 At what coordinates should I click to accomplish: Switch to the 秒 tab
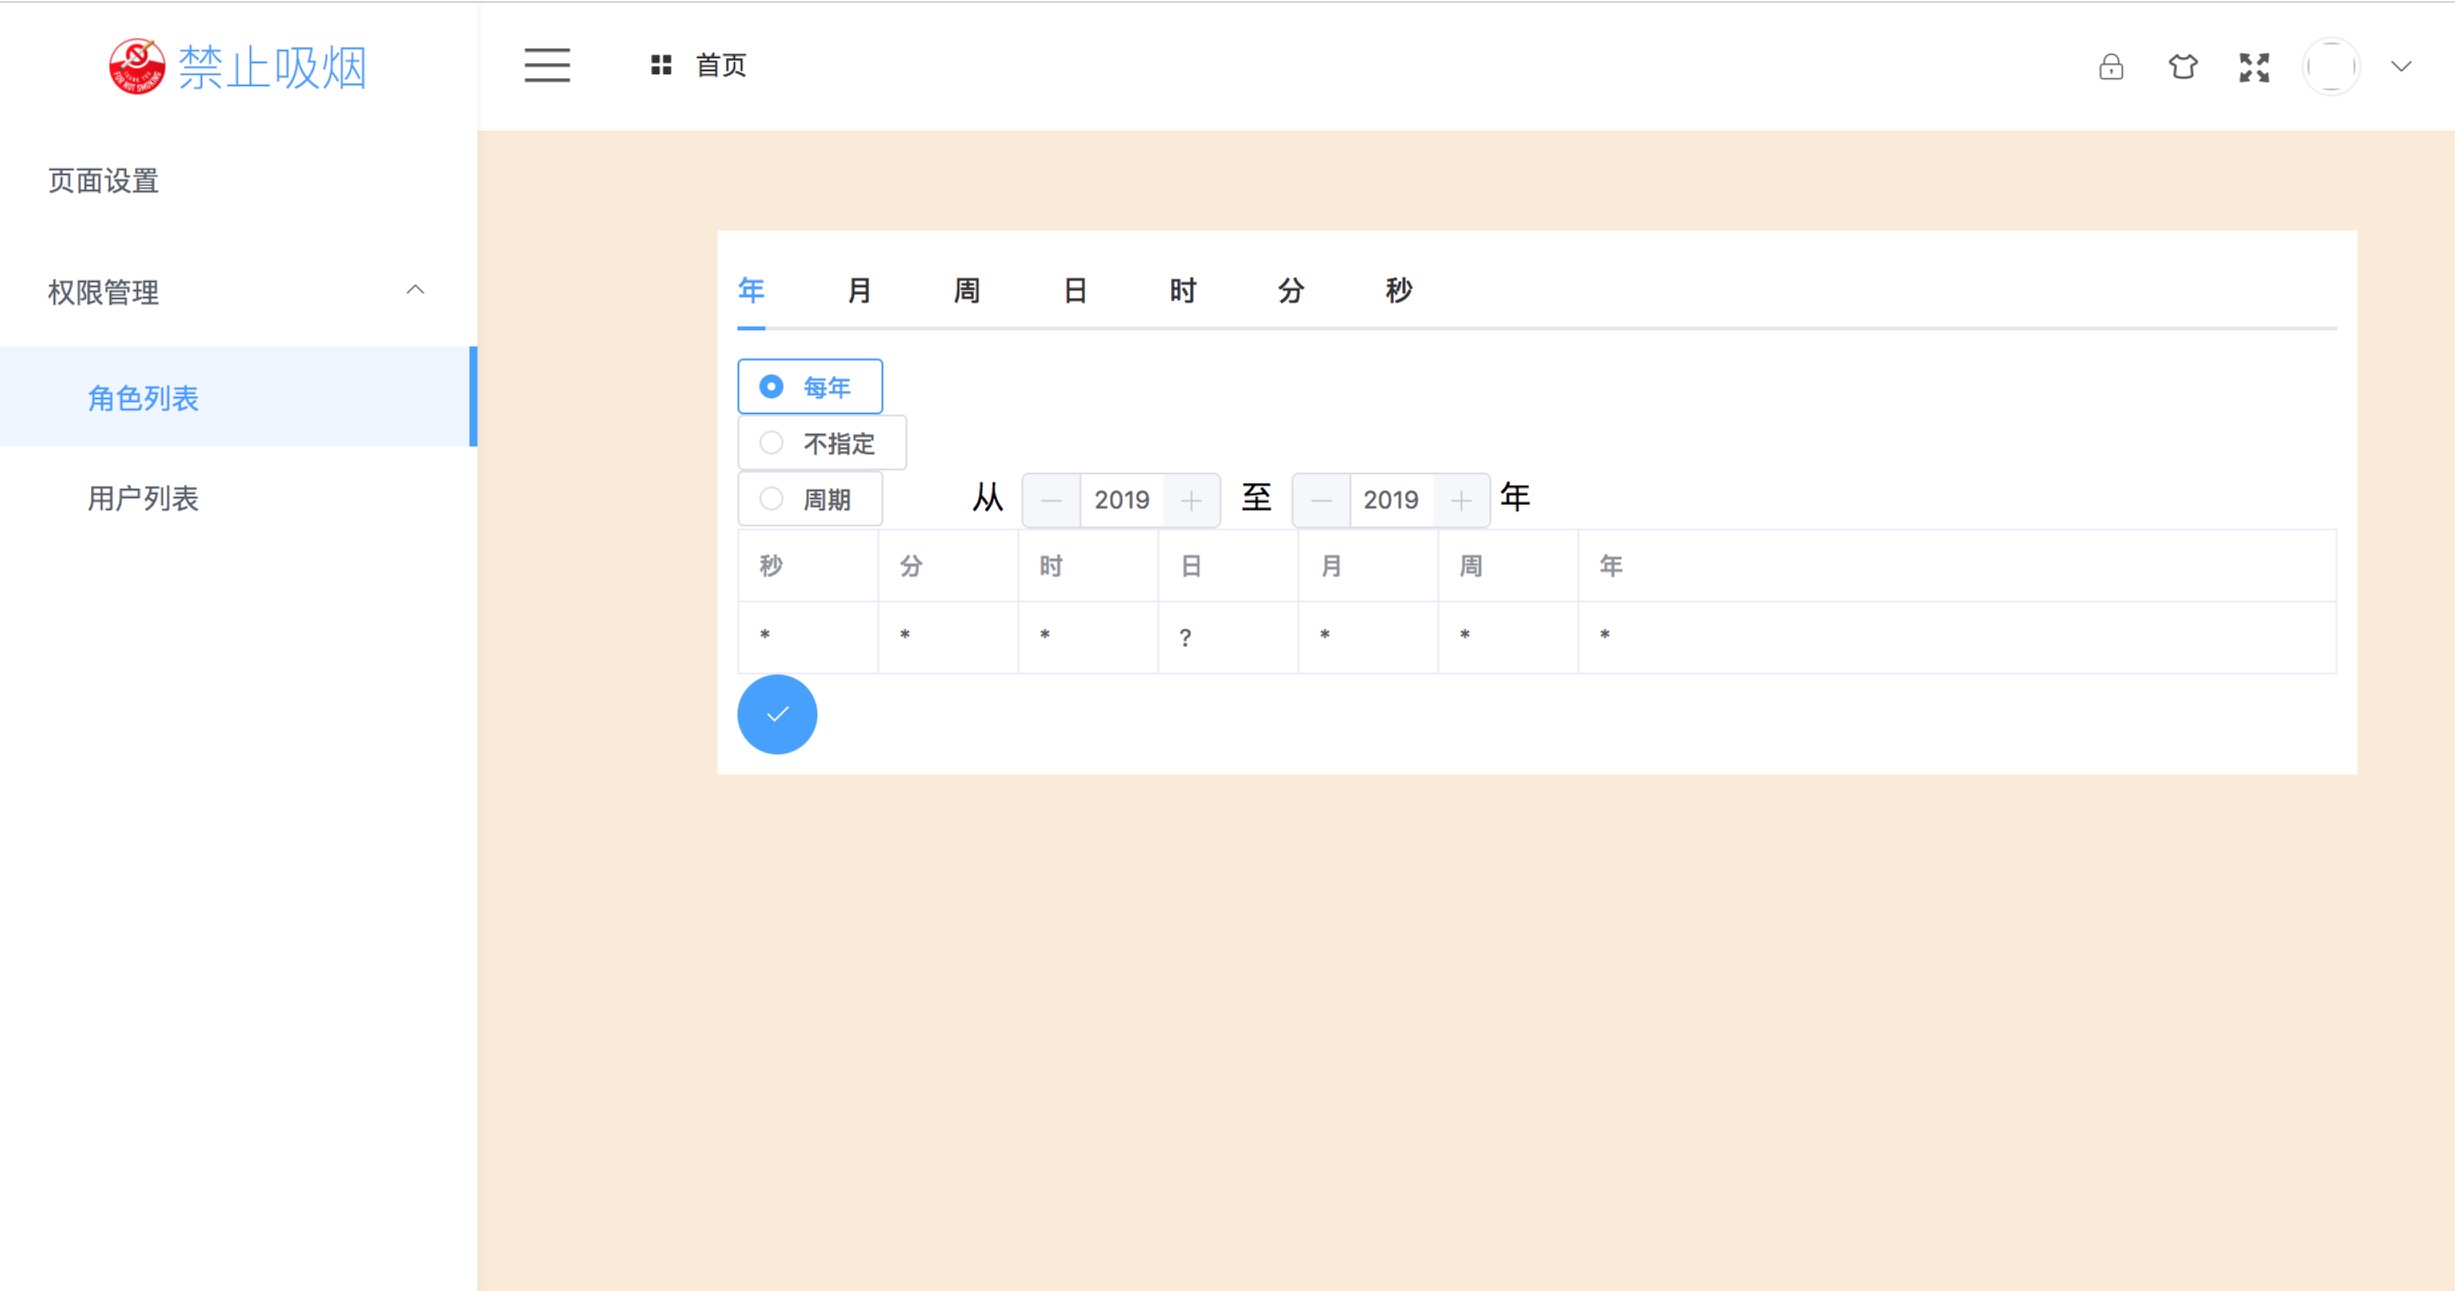click(x=1398, y=291)
